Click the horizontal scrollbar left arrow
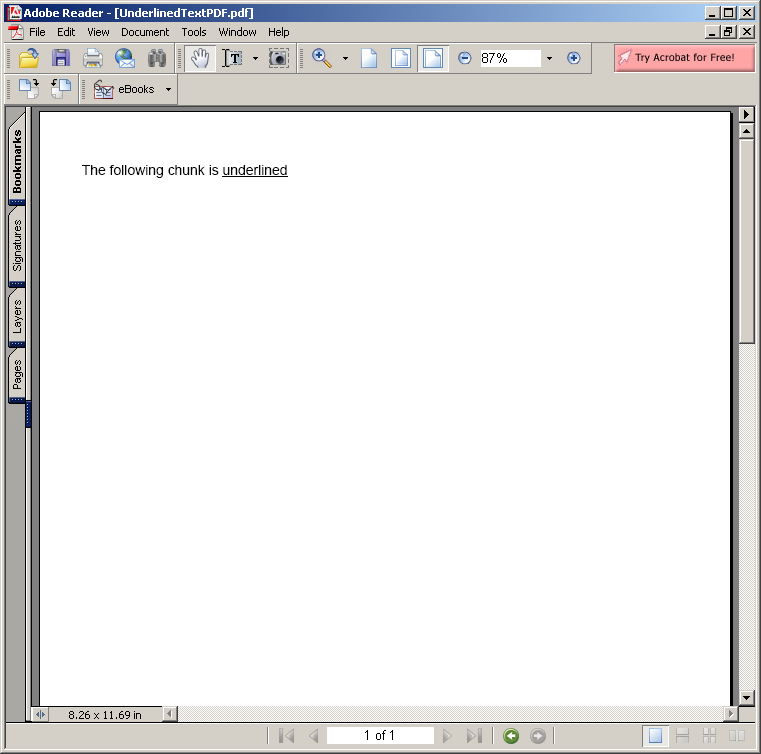The height and width of the screenshot is (754, 761). (x=169, y=714)
